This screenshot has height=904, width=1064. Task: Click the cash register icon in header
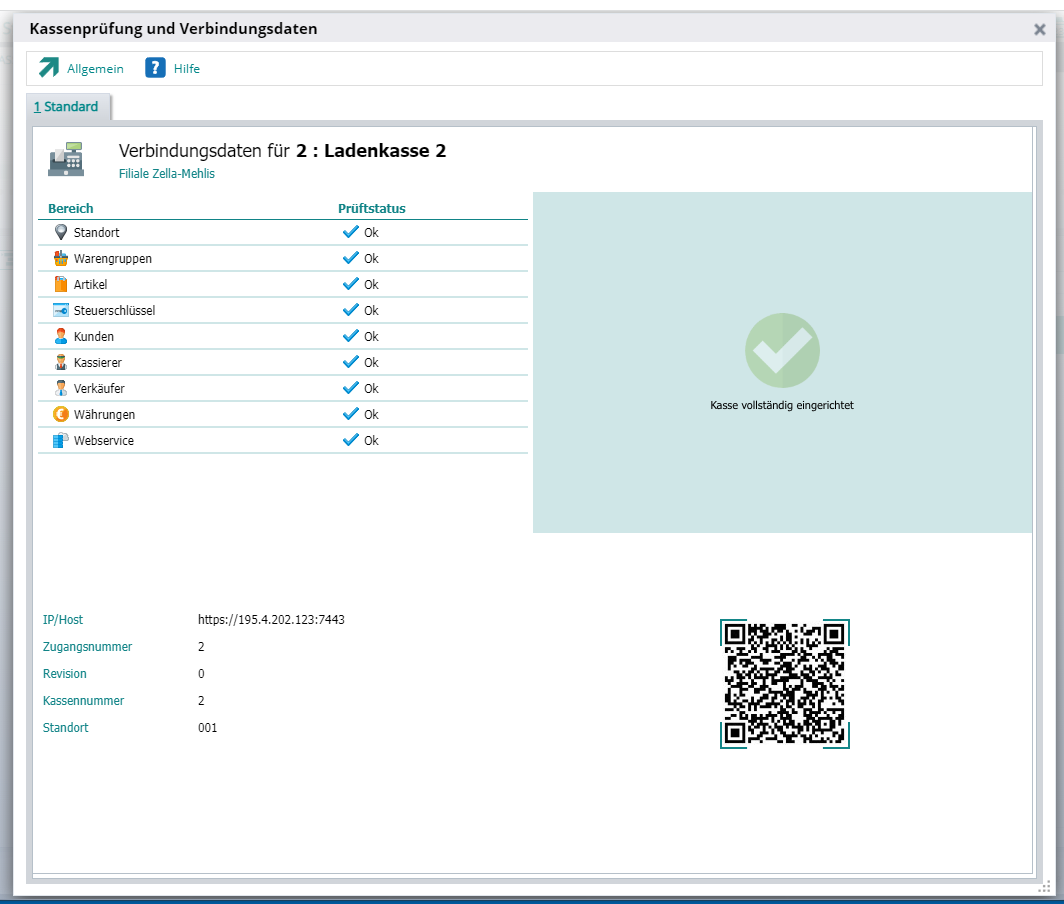coord(66,159)
